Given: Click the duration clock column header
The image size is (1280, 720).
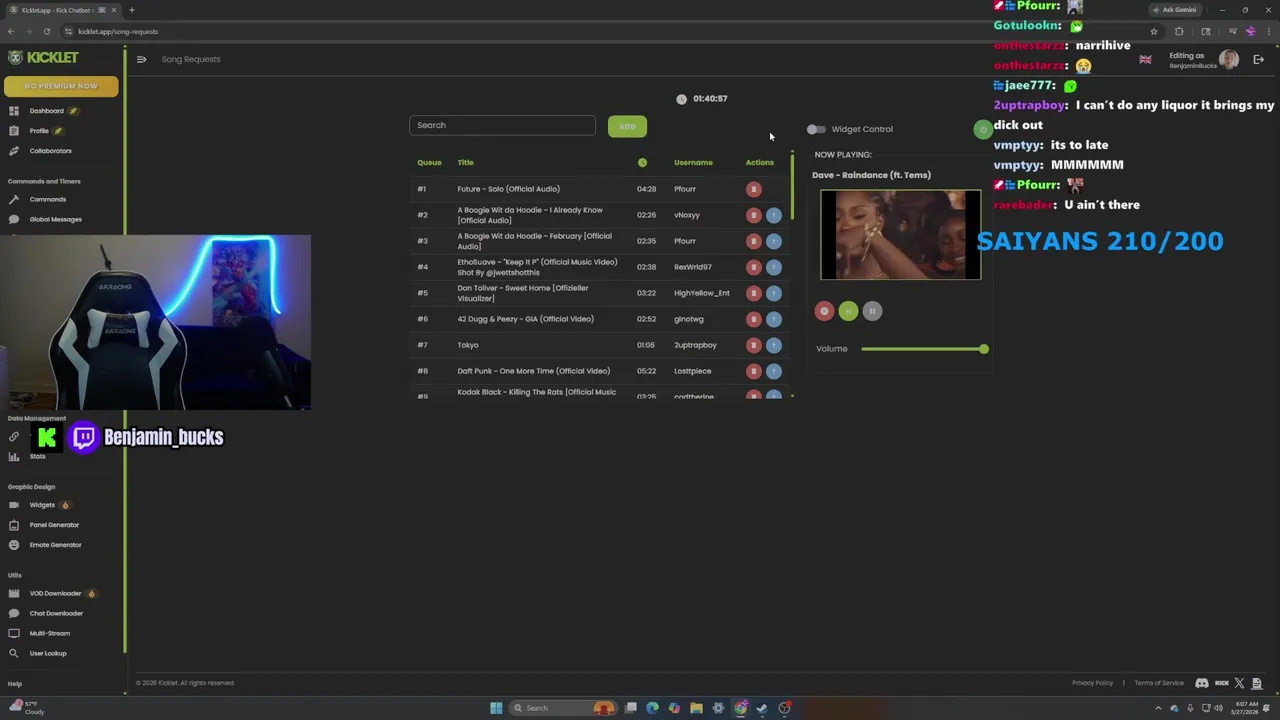Looking at the screenshot, I should [x=642, y=162].
